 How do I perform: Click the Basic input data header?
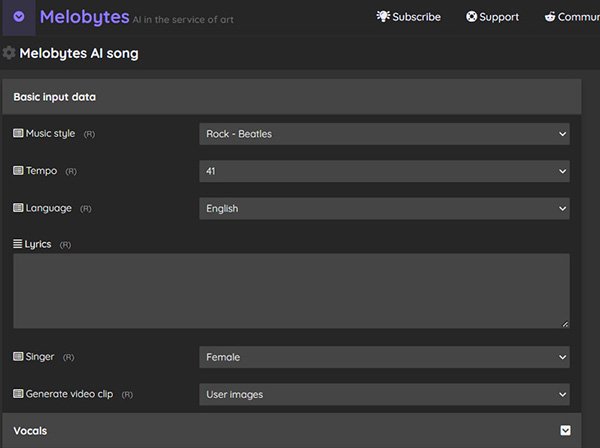point(292,97)
